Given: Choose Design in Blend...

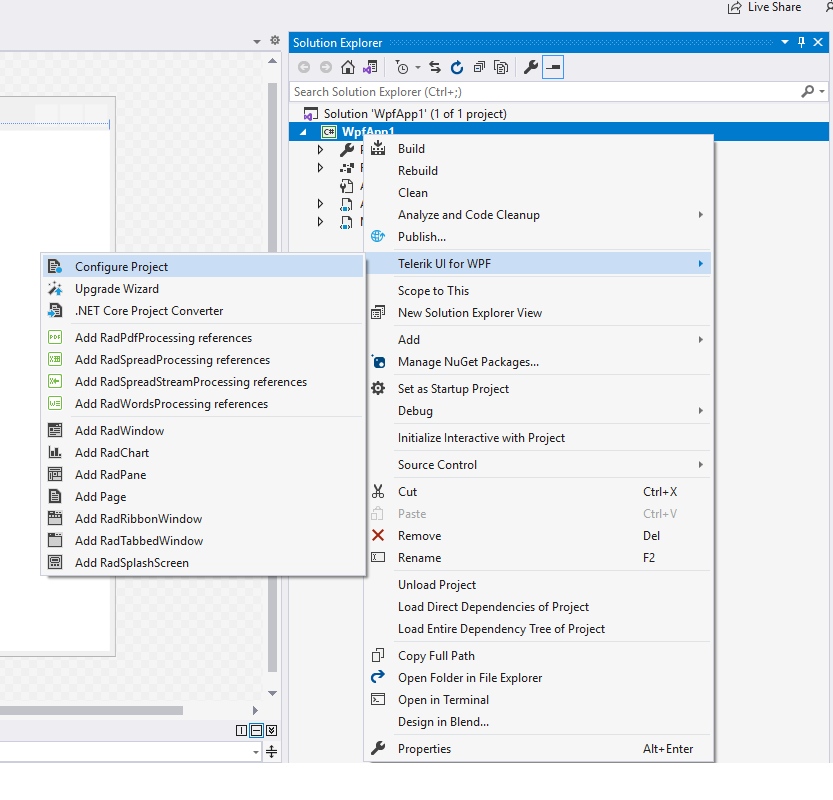Looking at the screenshot, I should pyautogui.click(x=538, y=722).
